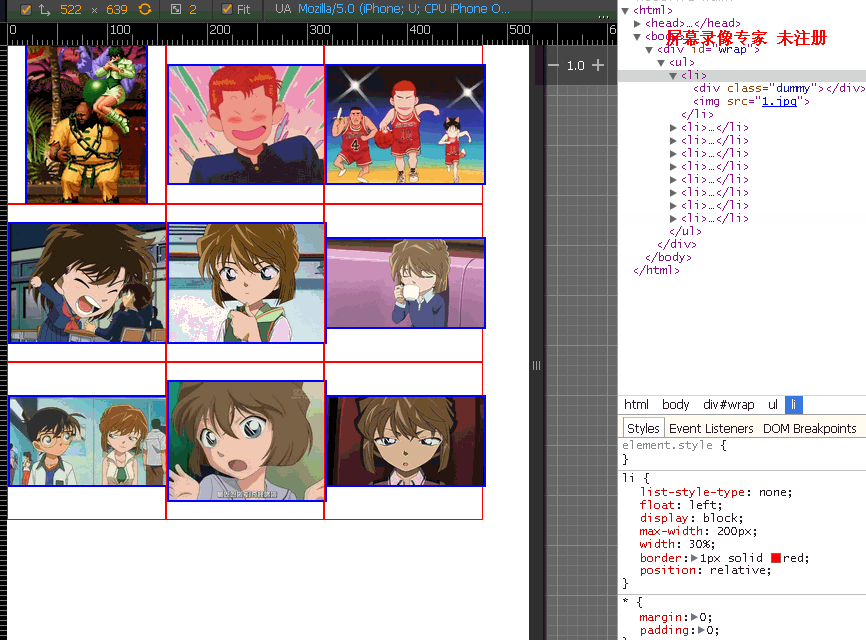Toggle the Fit checkbox
The height and width of the screenshot is (640, 866).
[227, 9]
